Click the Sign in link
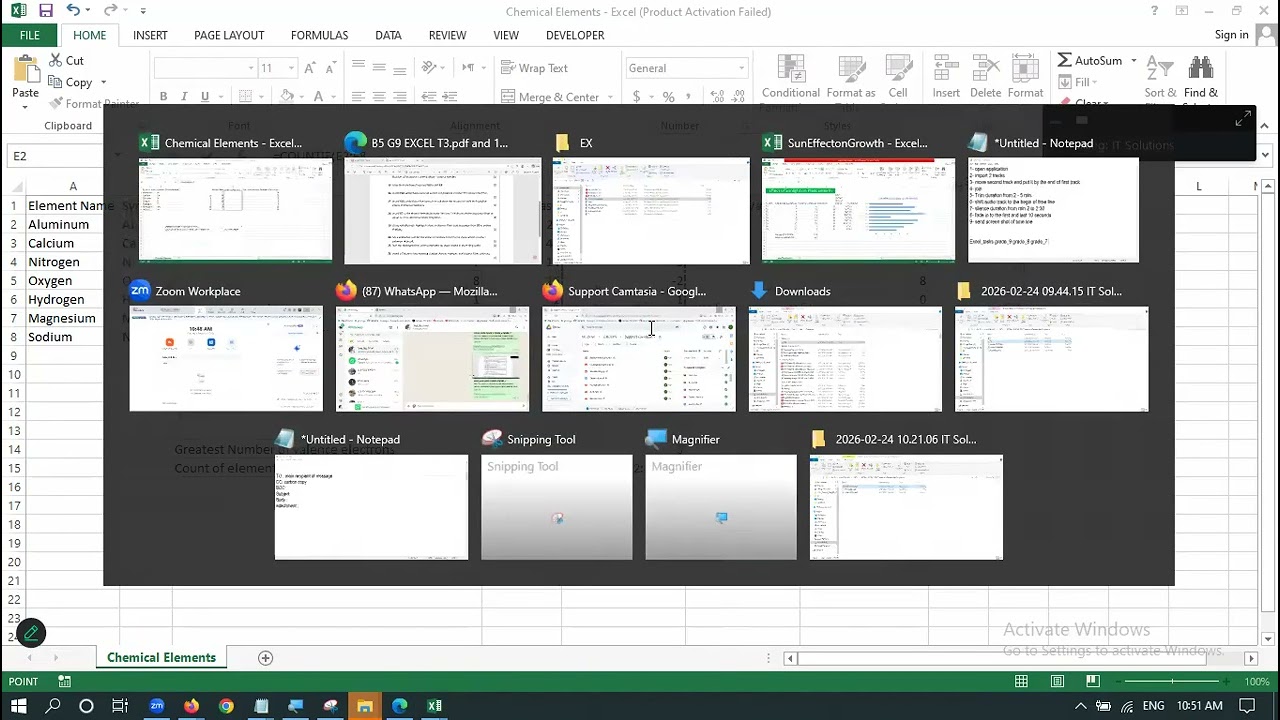This screenshot has width=1280, height=720. click(1231, 35)
